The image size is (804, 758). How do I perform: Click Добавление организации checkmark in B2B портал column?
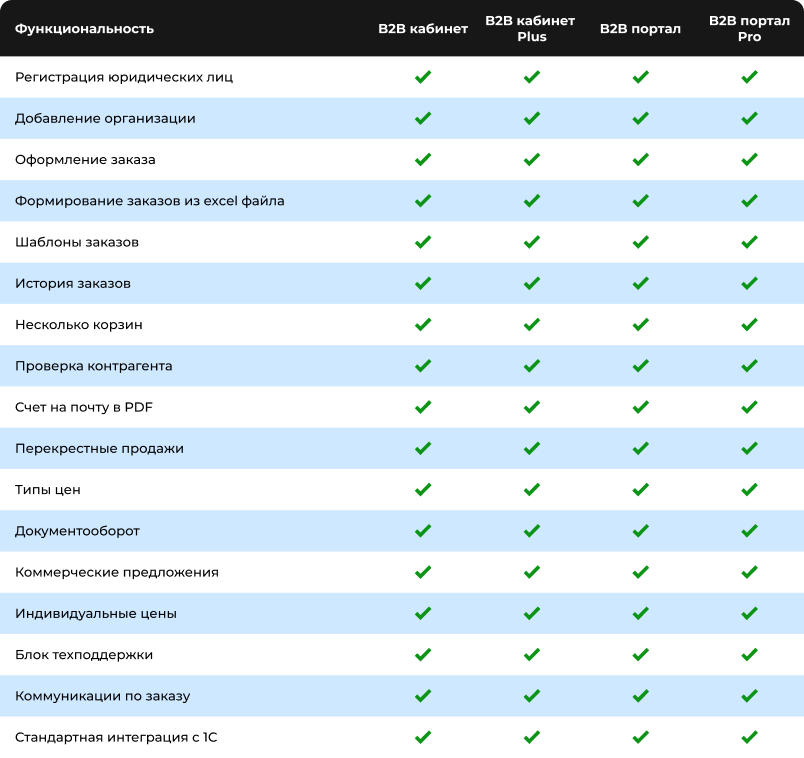(x=640, y=118)
